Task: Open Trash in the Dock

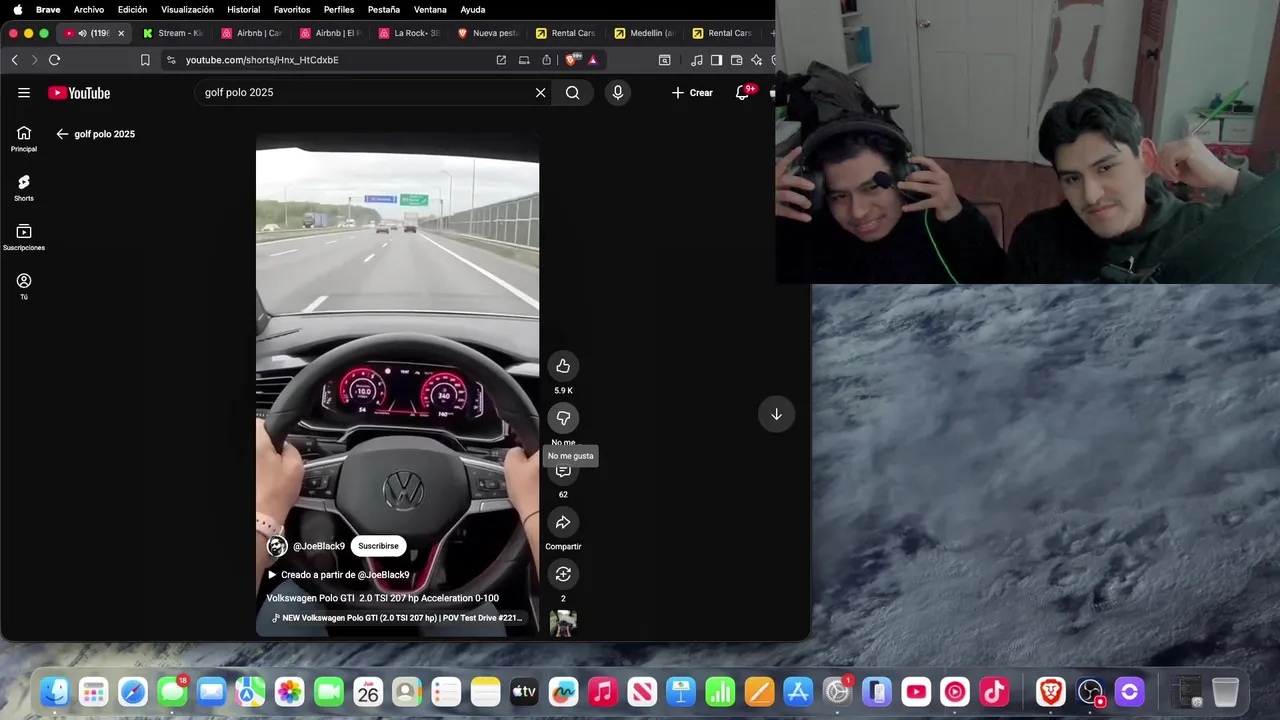Action: point(1225,692)
